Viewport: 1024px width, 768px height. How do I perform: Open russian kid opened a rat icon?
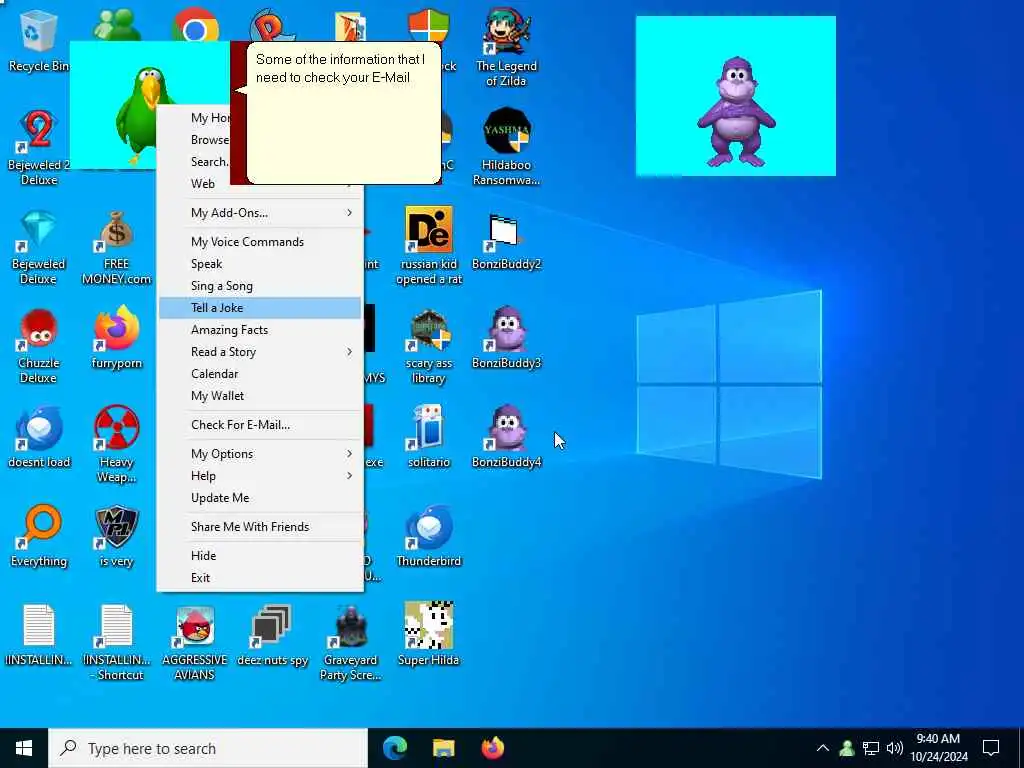click(428, 246)
